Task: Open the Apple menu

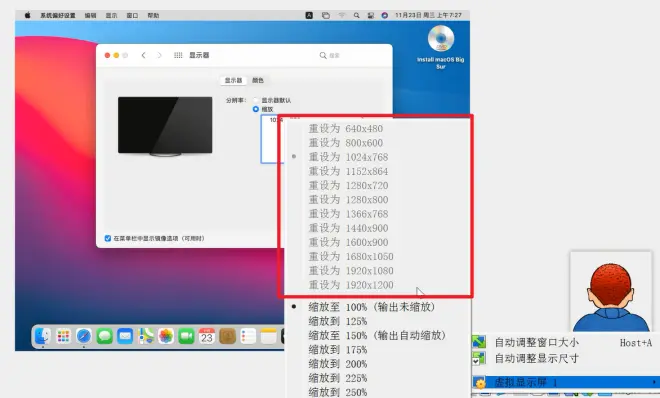Action: (27, 15)
